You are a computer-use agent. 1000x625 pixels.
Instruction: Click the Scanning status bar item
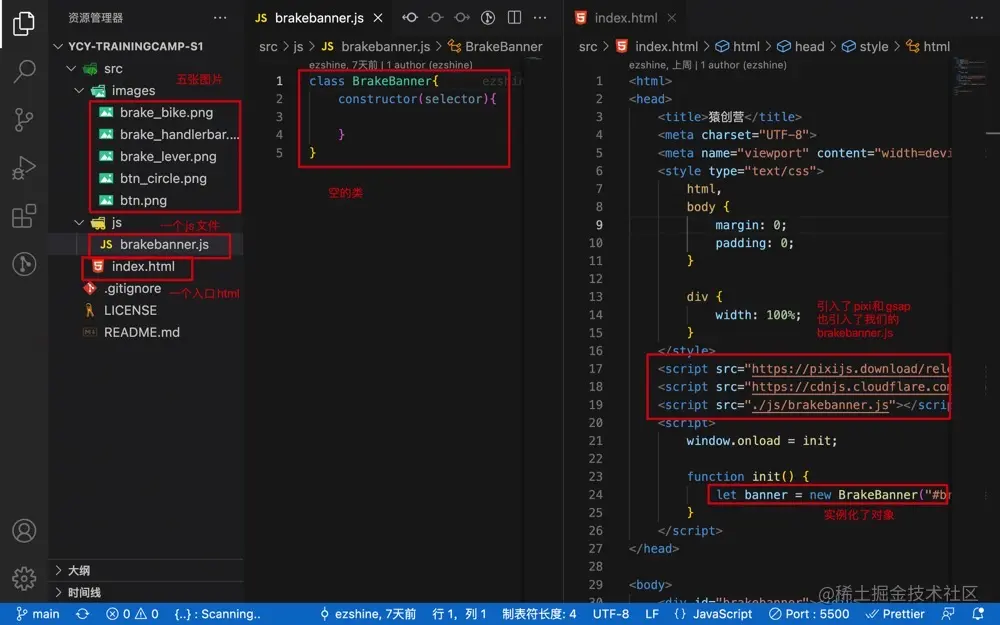pyautogui.click(x=217, y=614)
